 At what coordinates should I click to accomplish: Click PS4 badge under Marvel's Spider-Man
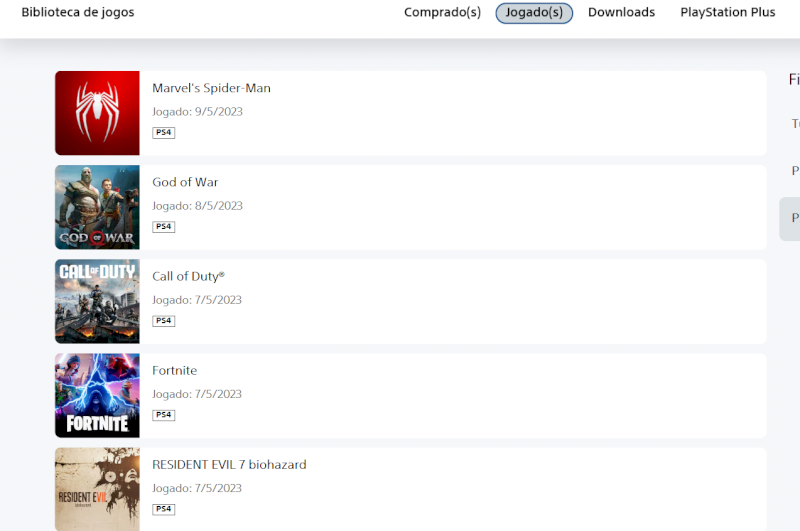coord(164,133)
